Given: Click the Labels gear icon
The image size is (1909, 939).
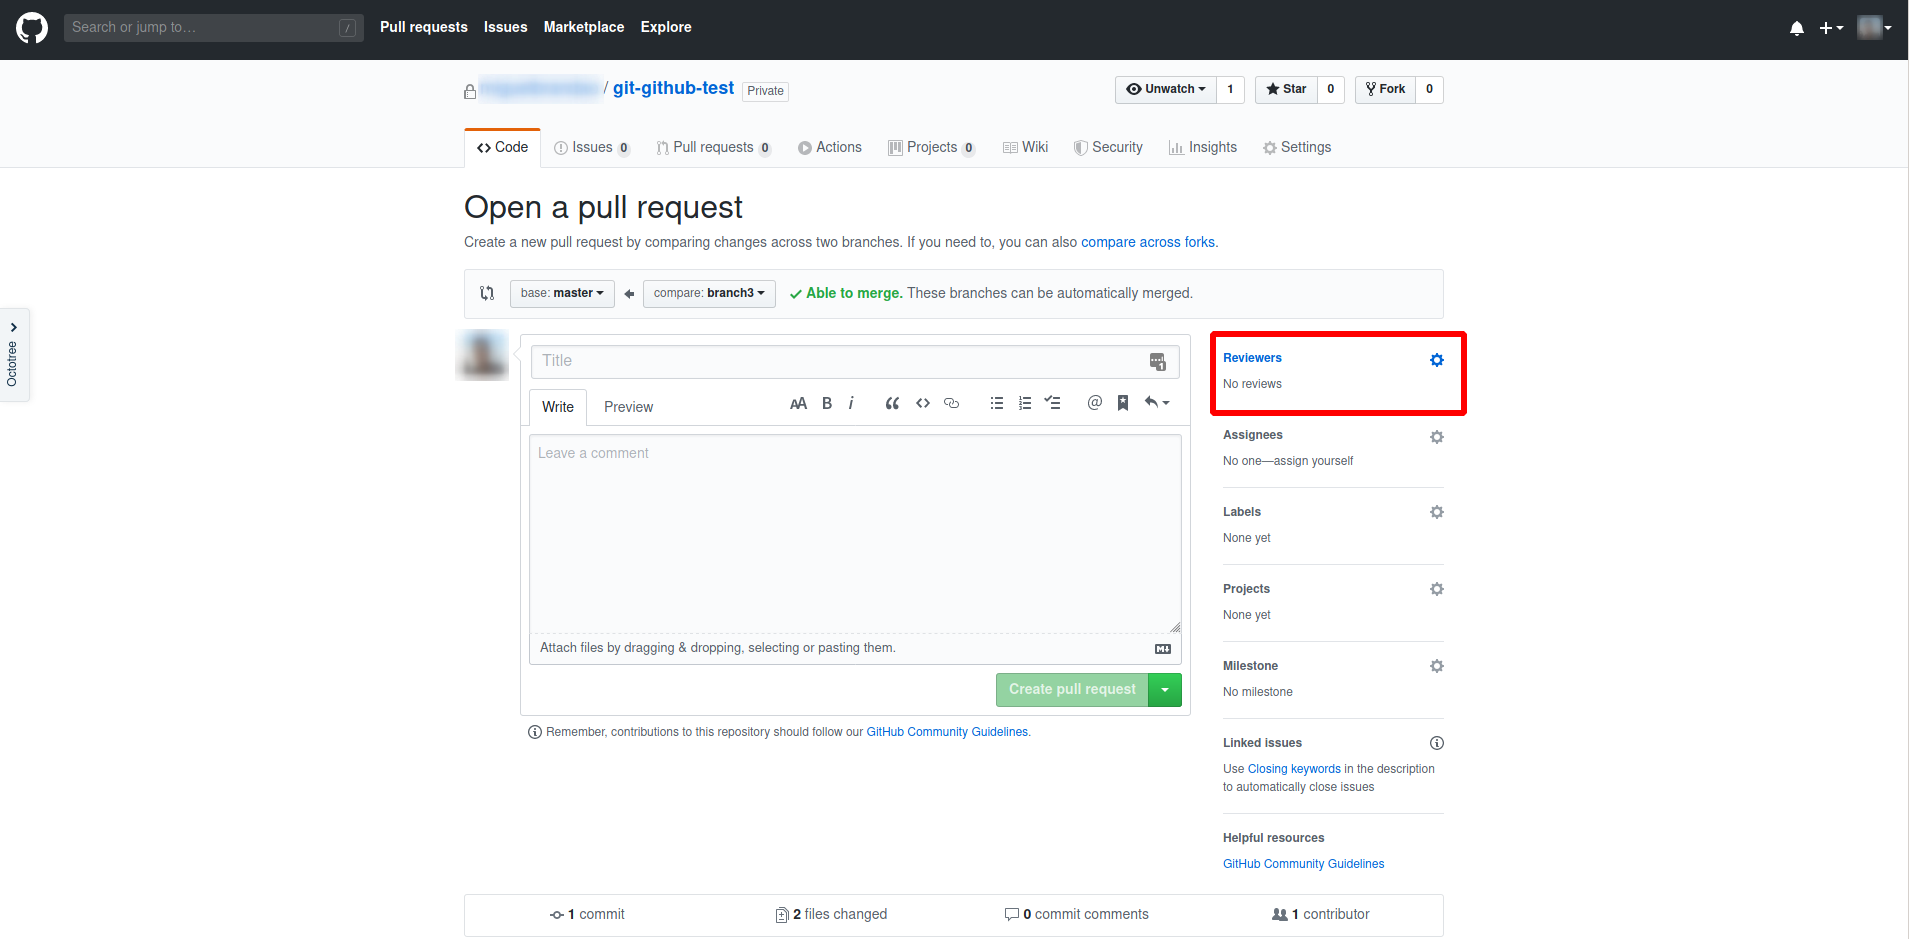Looking at the screenshot, I should (1437, 512).
